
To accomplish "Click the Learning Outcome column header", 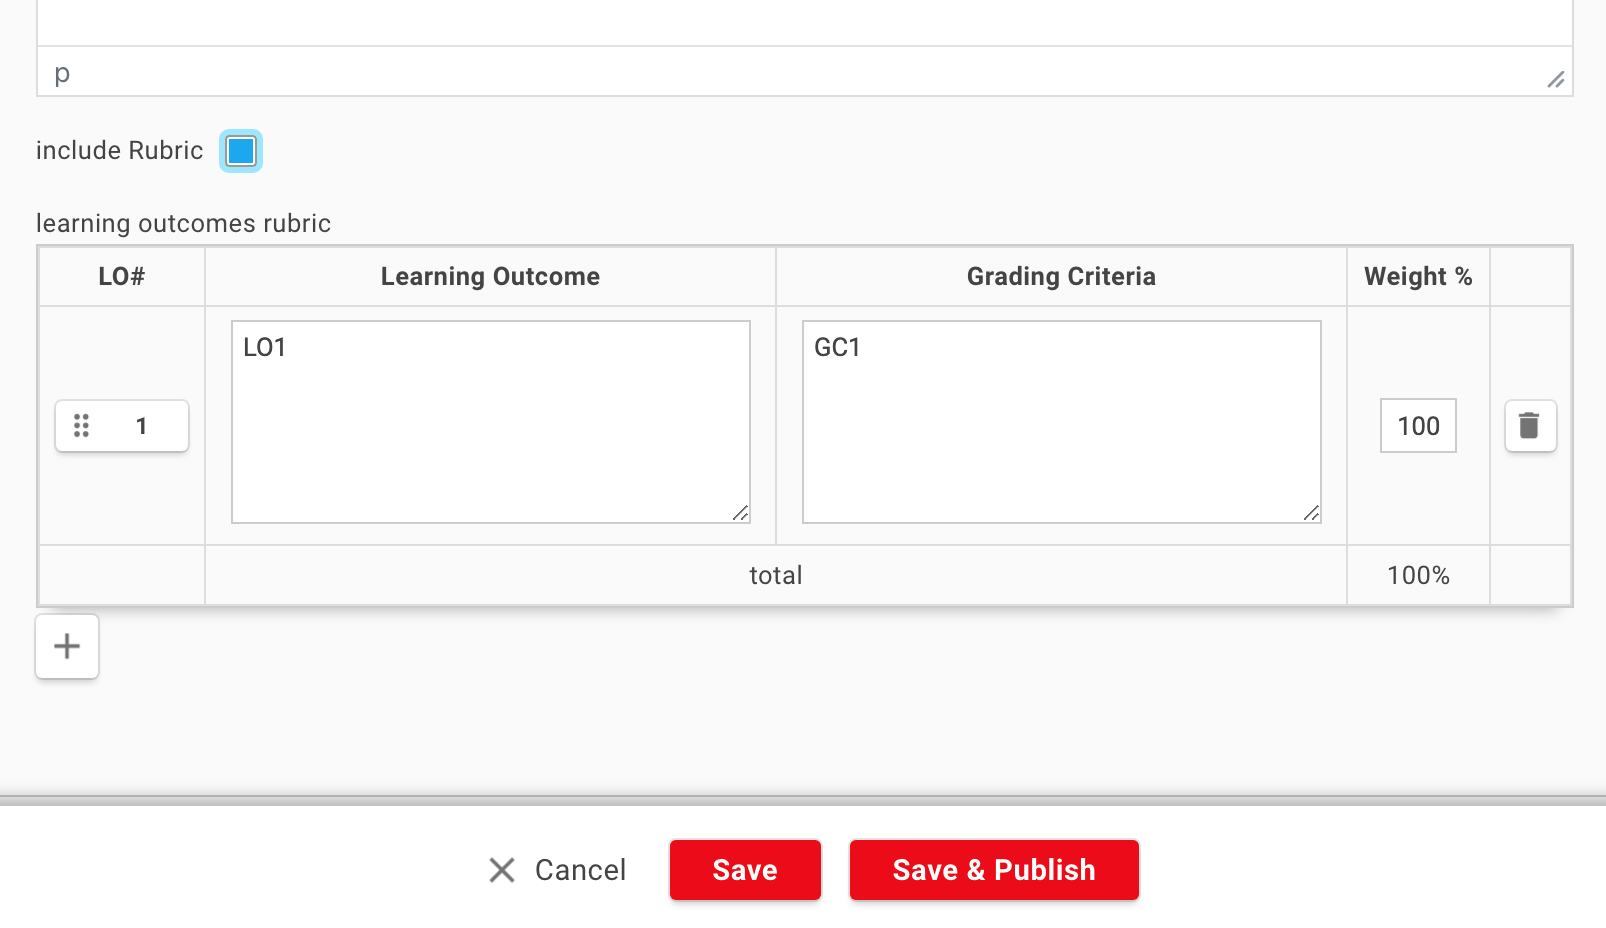I will pos(490,276).
